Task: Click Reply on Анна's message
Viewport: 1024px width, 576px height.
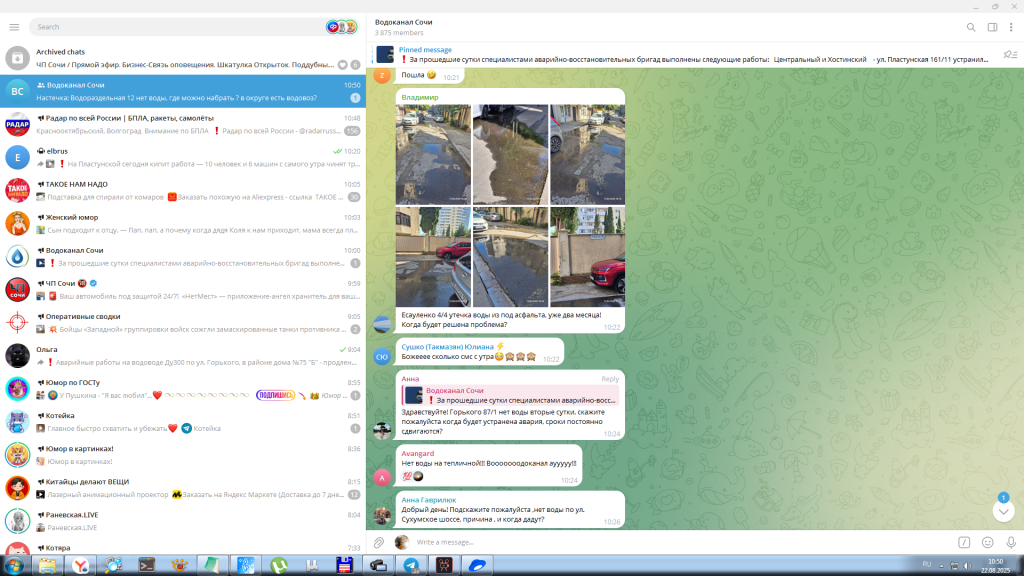Action: point(610,379)
